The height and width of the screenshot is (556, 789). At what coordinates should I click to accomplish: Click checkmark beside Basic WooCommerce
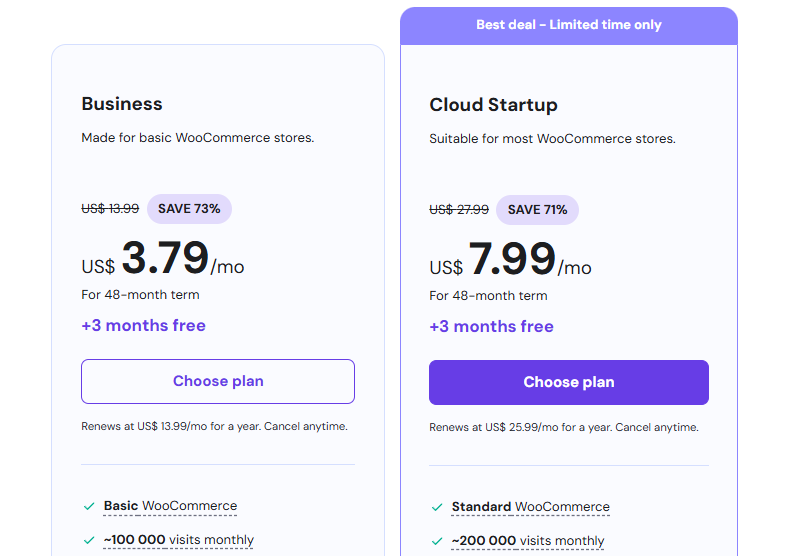[x=89, y=506]
